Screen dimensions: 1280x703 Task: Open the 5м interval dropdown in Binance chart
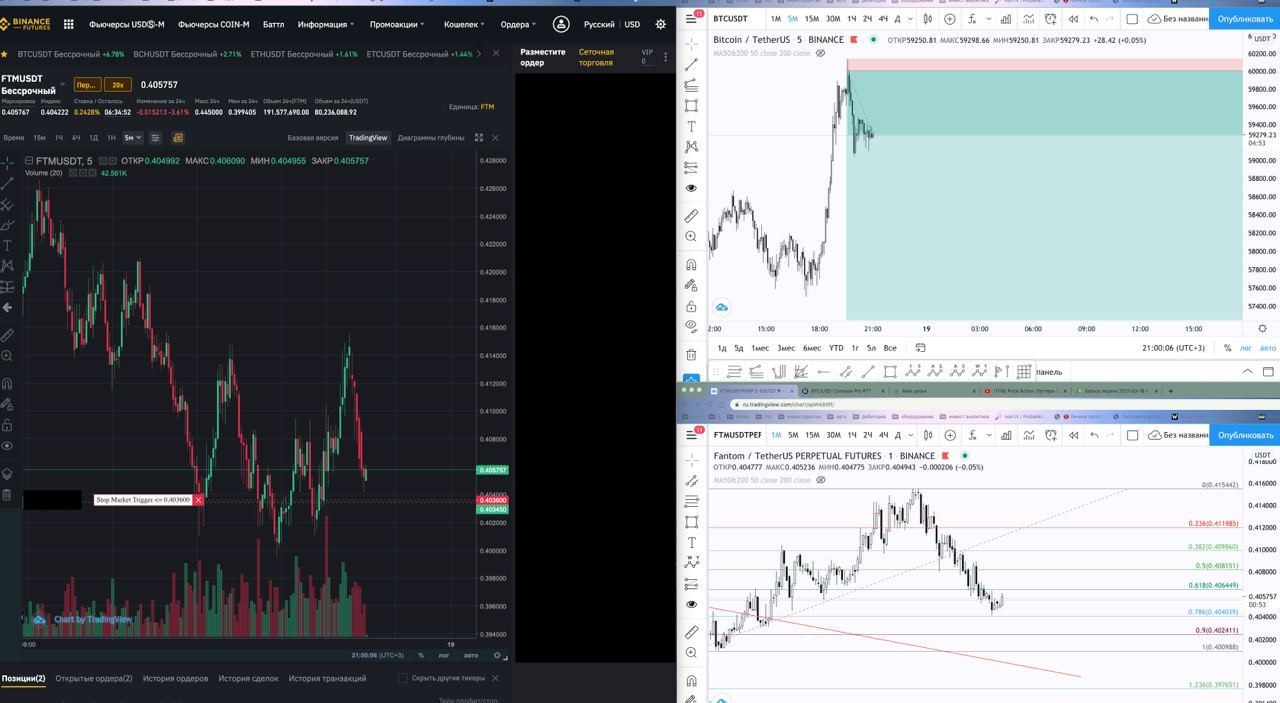[132, 137]
